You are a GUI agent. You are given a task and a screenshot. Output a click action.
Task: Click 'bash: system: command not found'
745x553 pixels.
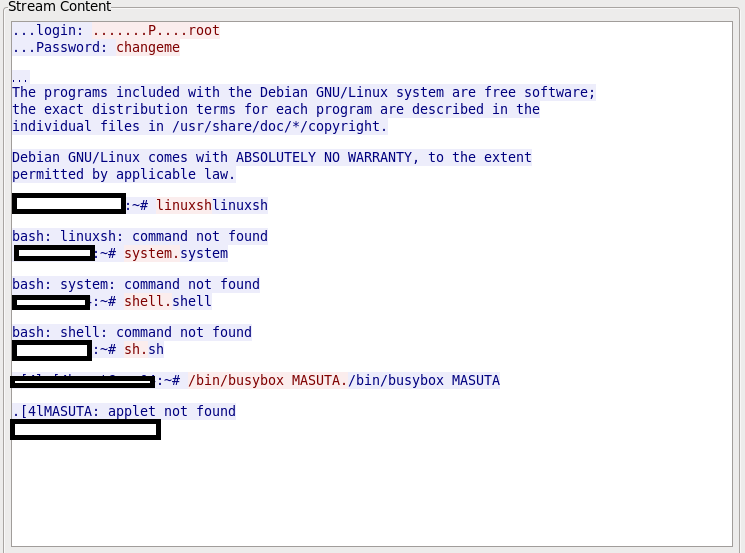(x=136, y=284)
